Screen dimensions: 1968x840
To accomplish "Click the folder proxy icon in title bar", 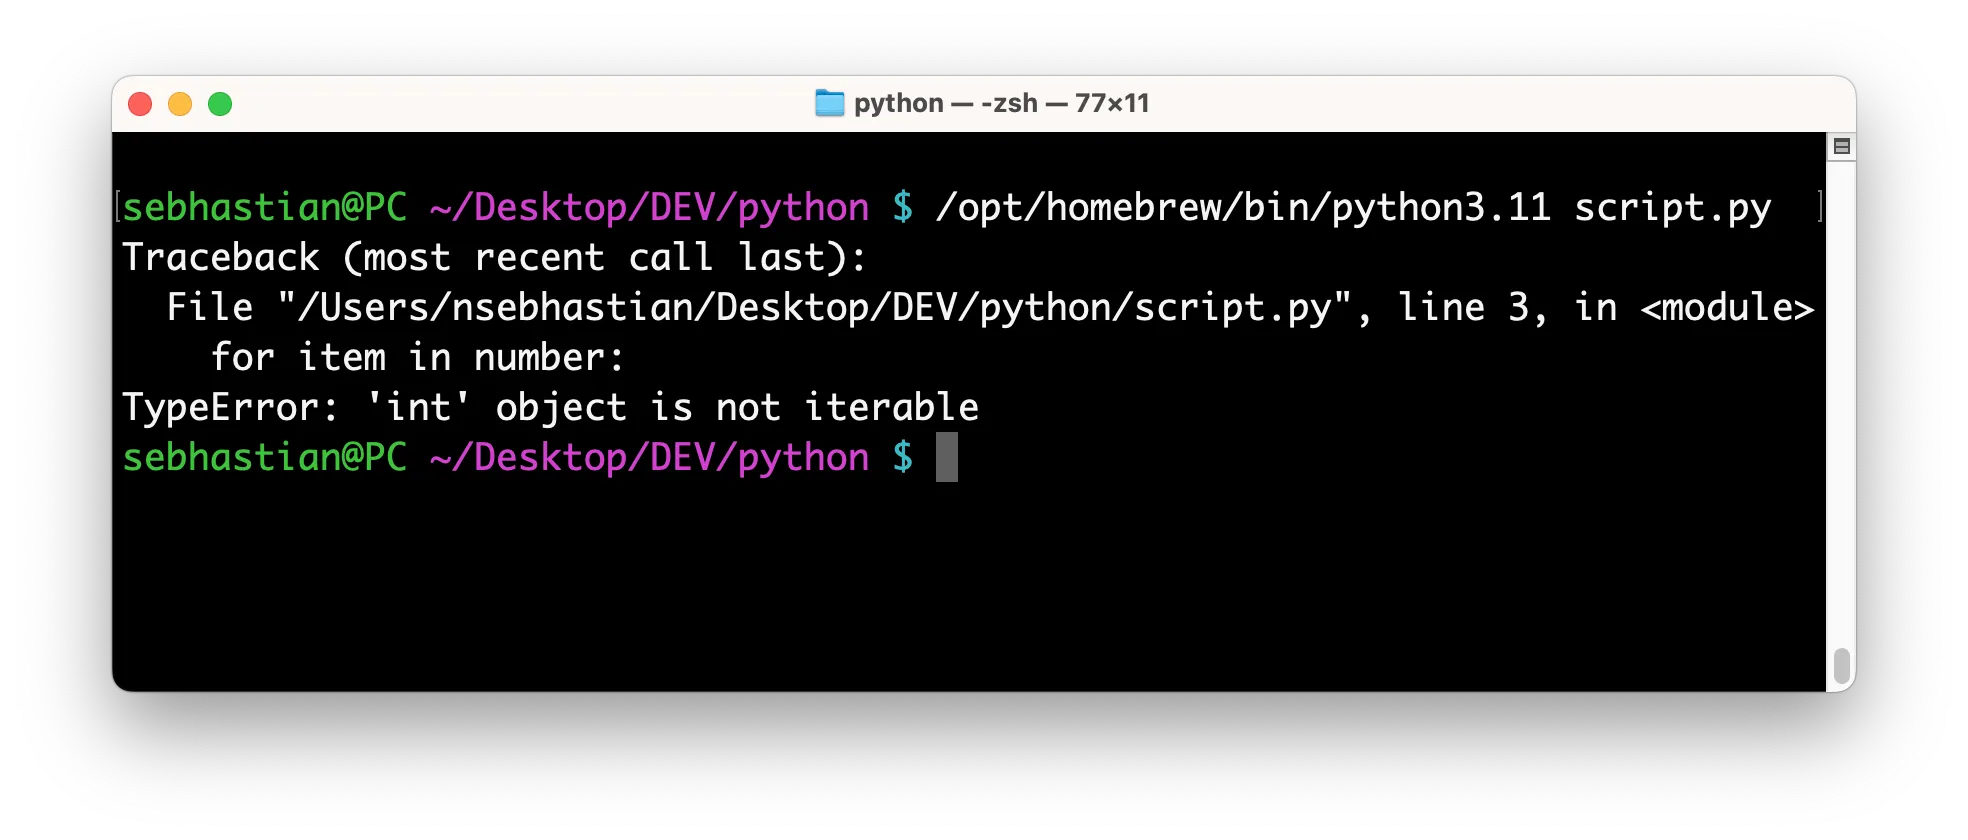I will 829,103.
